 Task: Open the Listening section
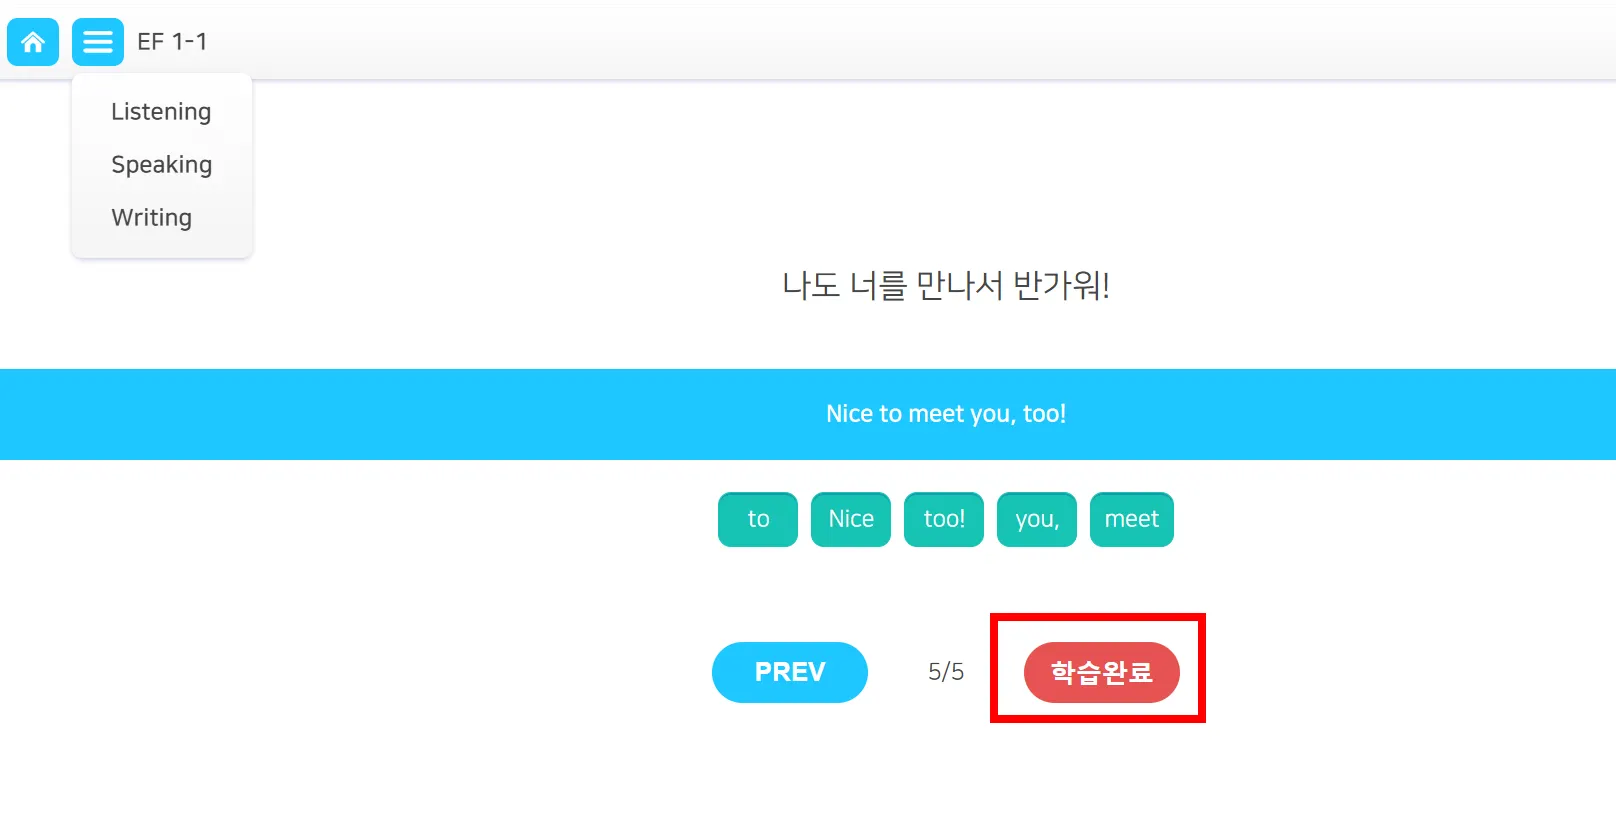click(161, 112)
